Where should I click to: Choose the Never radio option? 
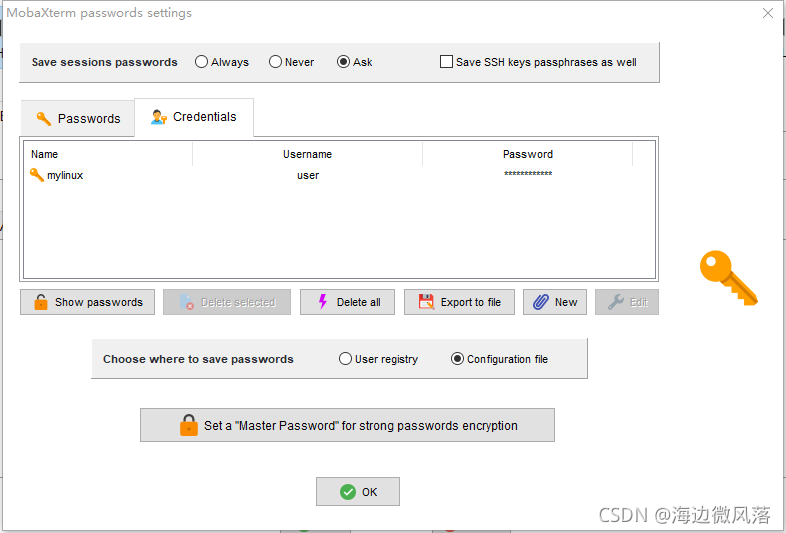coord(276,62)
